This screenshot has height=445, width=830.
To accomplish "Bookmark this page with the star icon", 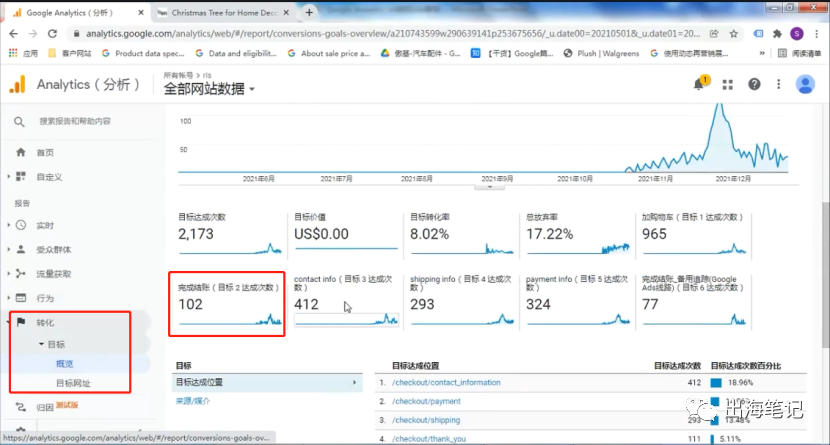I will click(x=734, y=33).
